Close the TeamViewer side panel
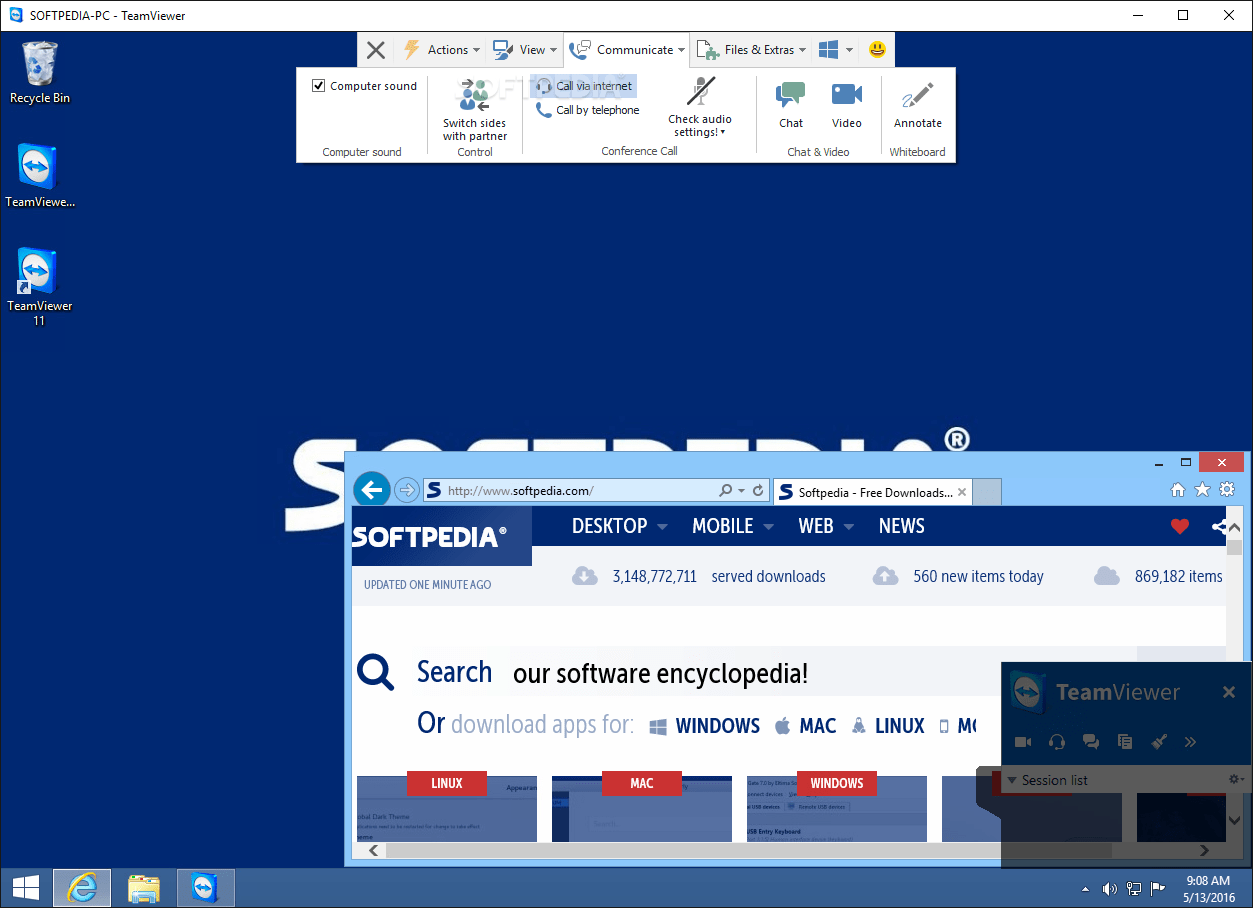This screenshot has height=908, width=1253. point(1229,692)
